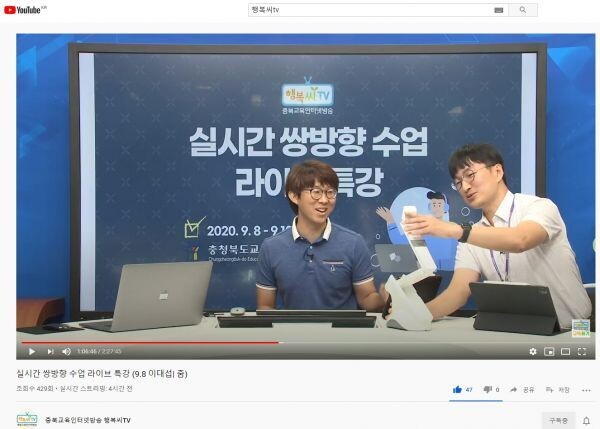Play the video with the play button
The image size is (600, 429).
[31, 351]
